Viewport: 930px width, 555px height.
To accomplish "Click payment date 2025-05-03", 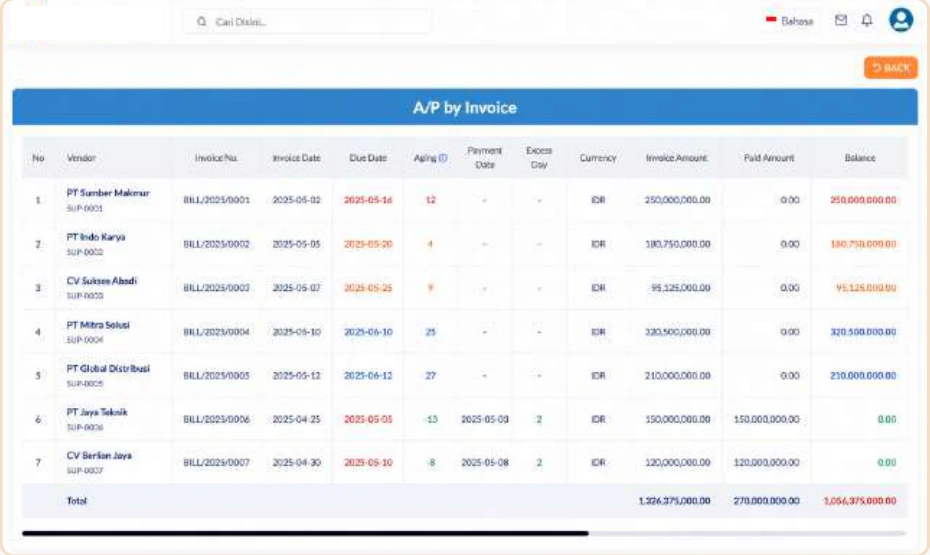I will coord(485,419).
